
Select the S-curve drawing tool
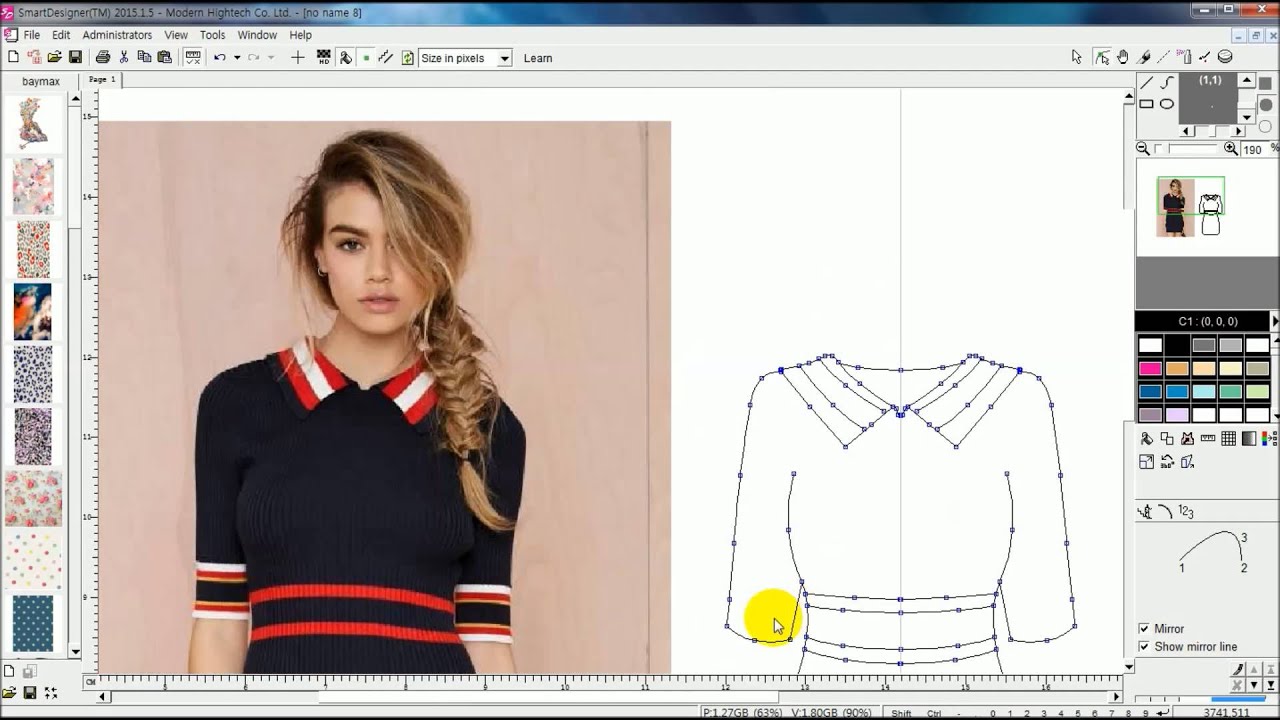coord(1167,83)
